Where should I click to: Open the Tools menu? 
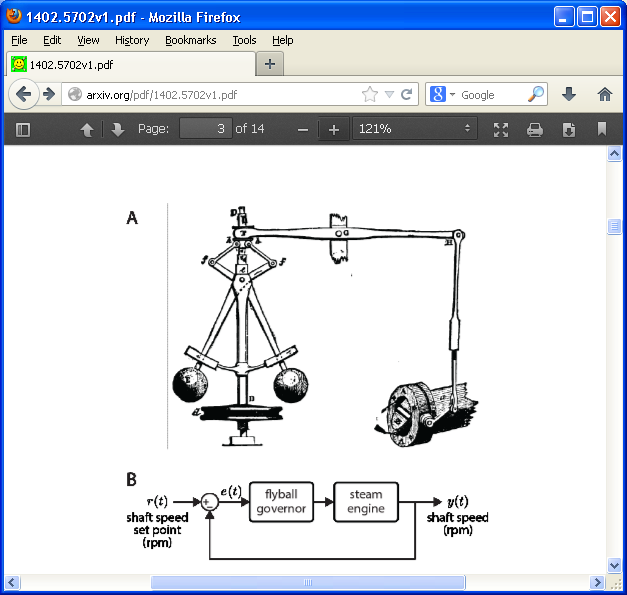[244, 40]
